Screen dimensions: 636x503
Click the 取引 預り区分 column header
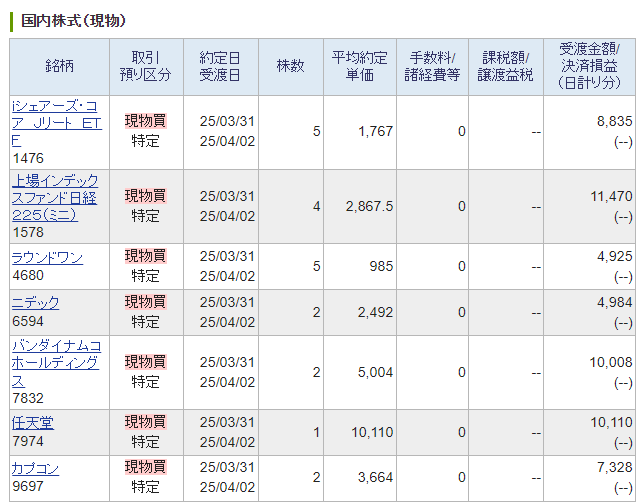pos(146,67)
